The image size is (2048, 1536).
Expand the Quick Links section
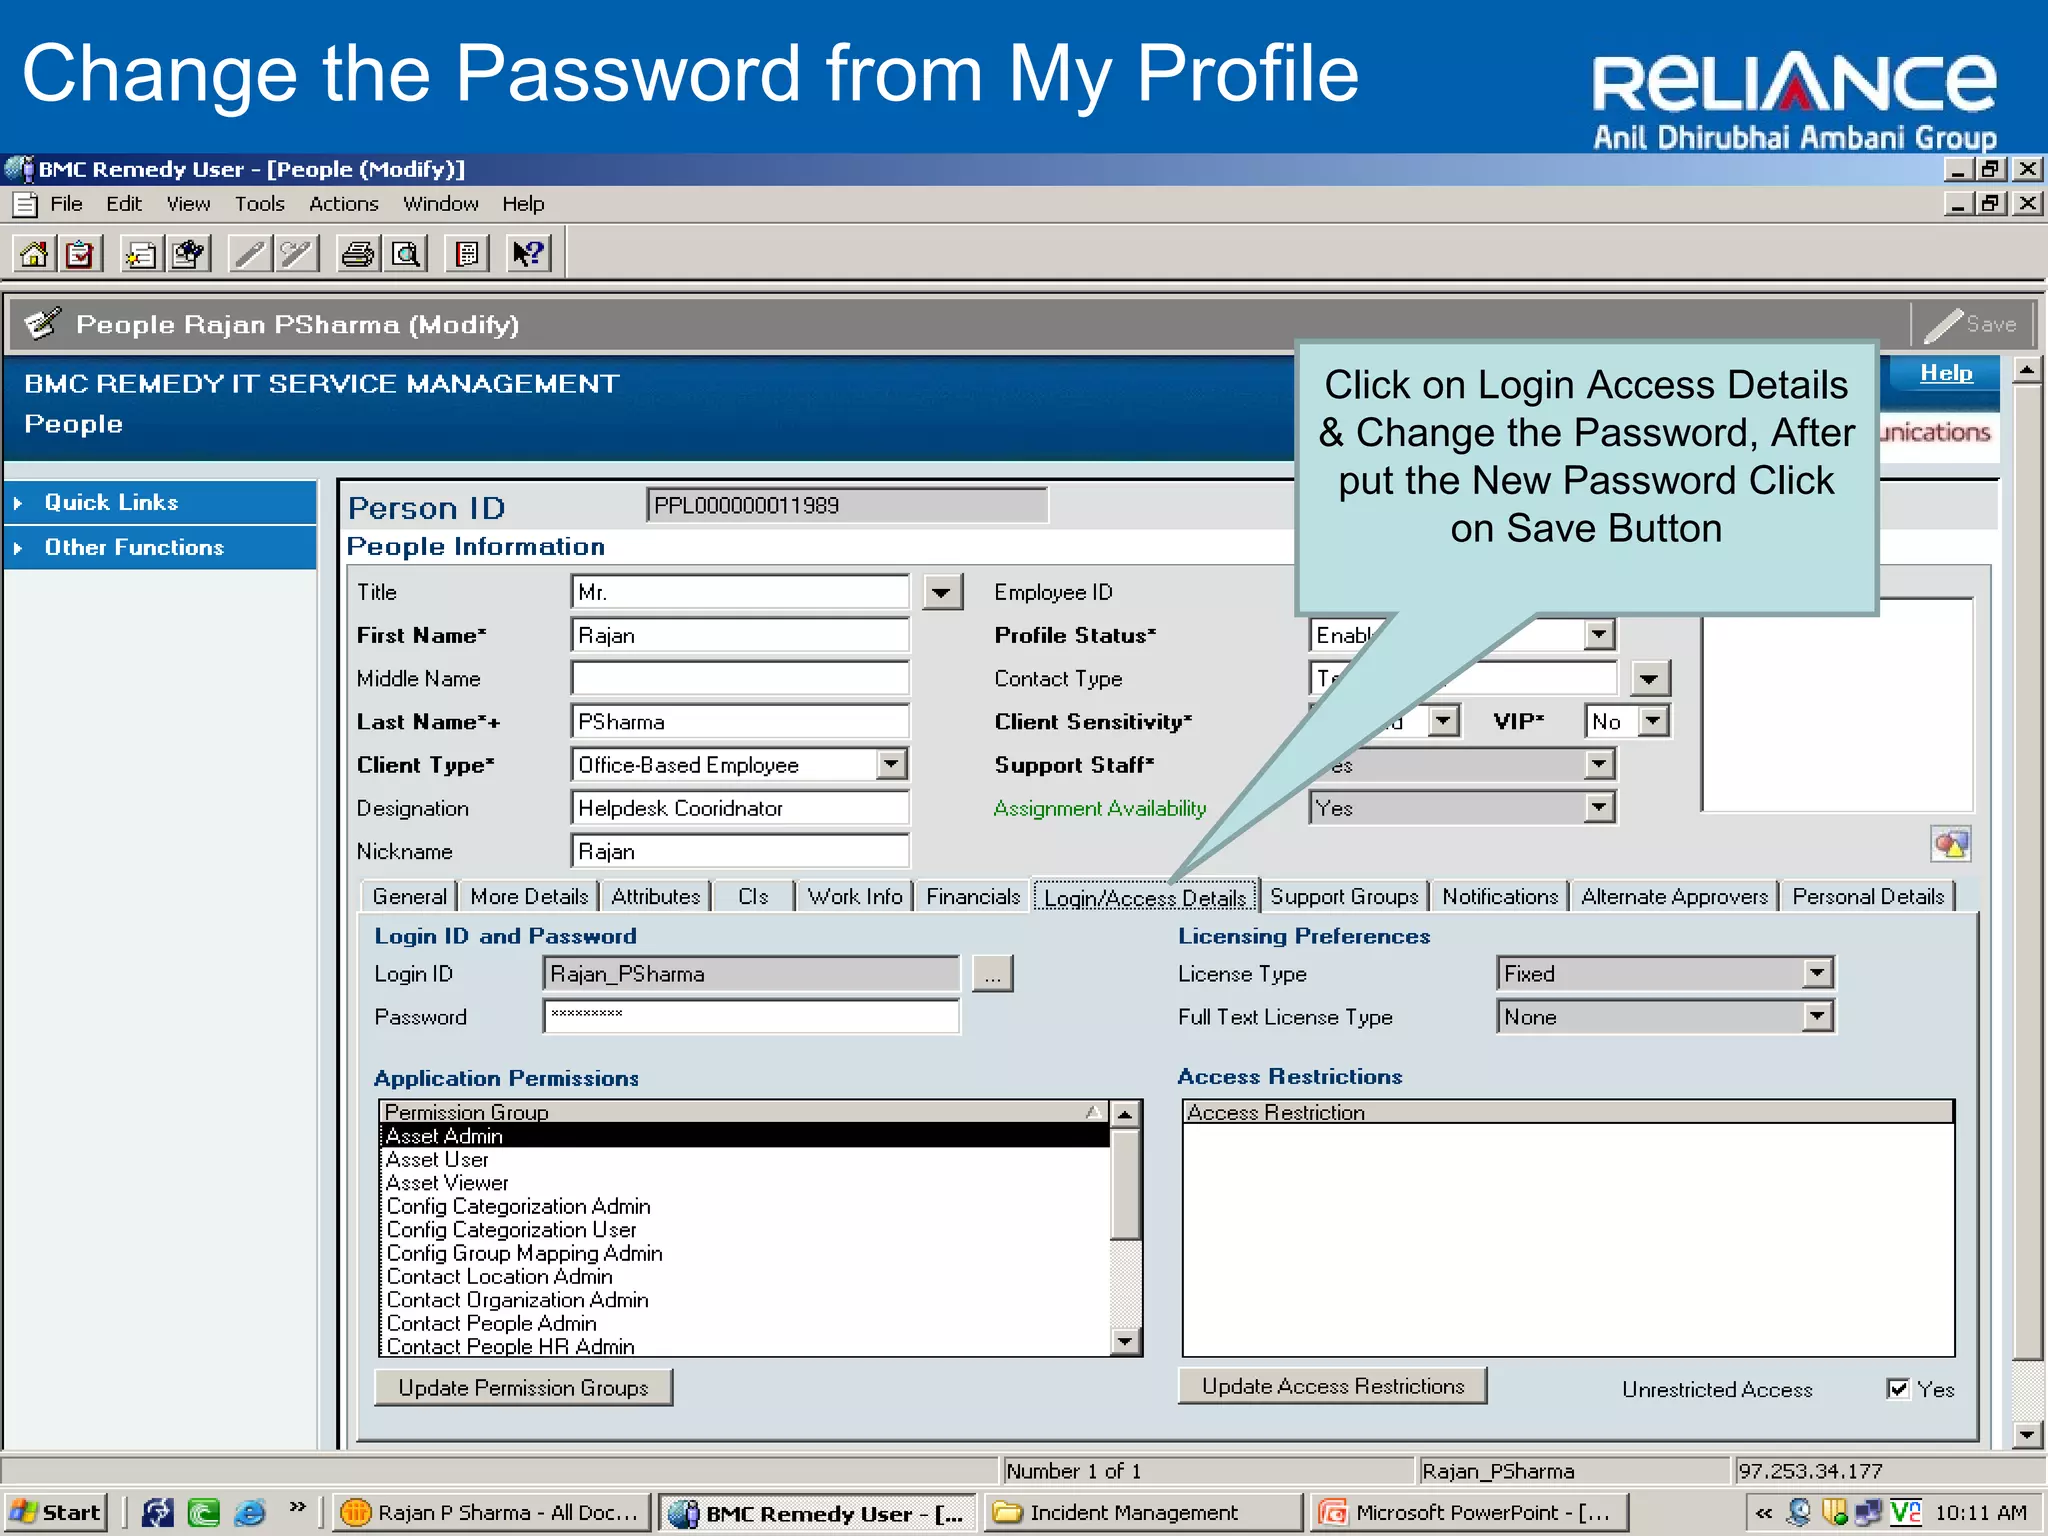tap(160, 503)
